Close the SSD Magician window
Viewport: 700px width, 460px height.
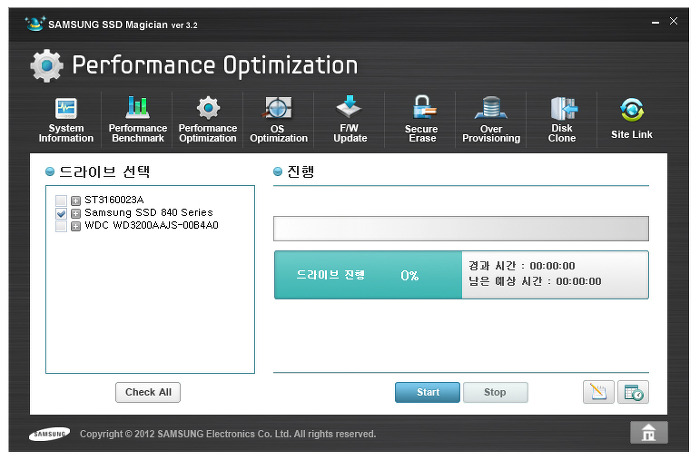click(673, 21)
